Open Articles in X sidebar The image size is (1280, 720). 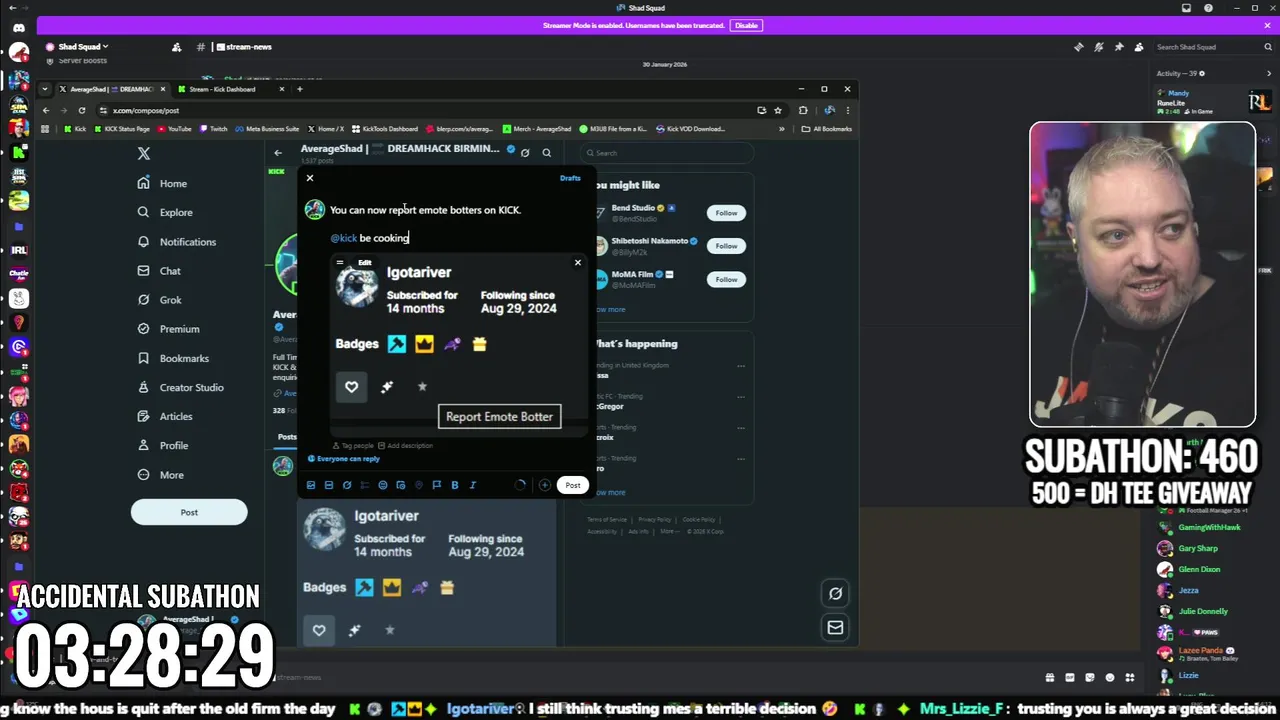tap(165, 416)
